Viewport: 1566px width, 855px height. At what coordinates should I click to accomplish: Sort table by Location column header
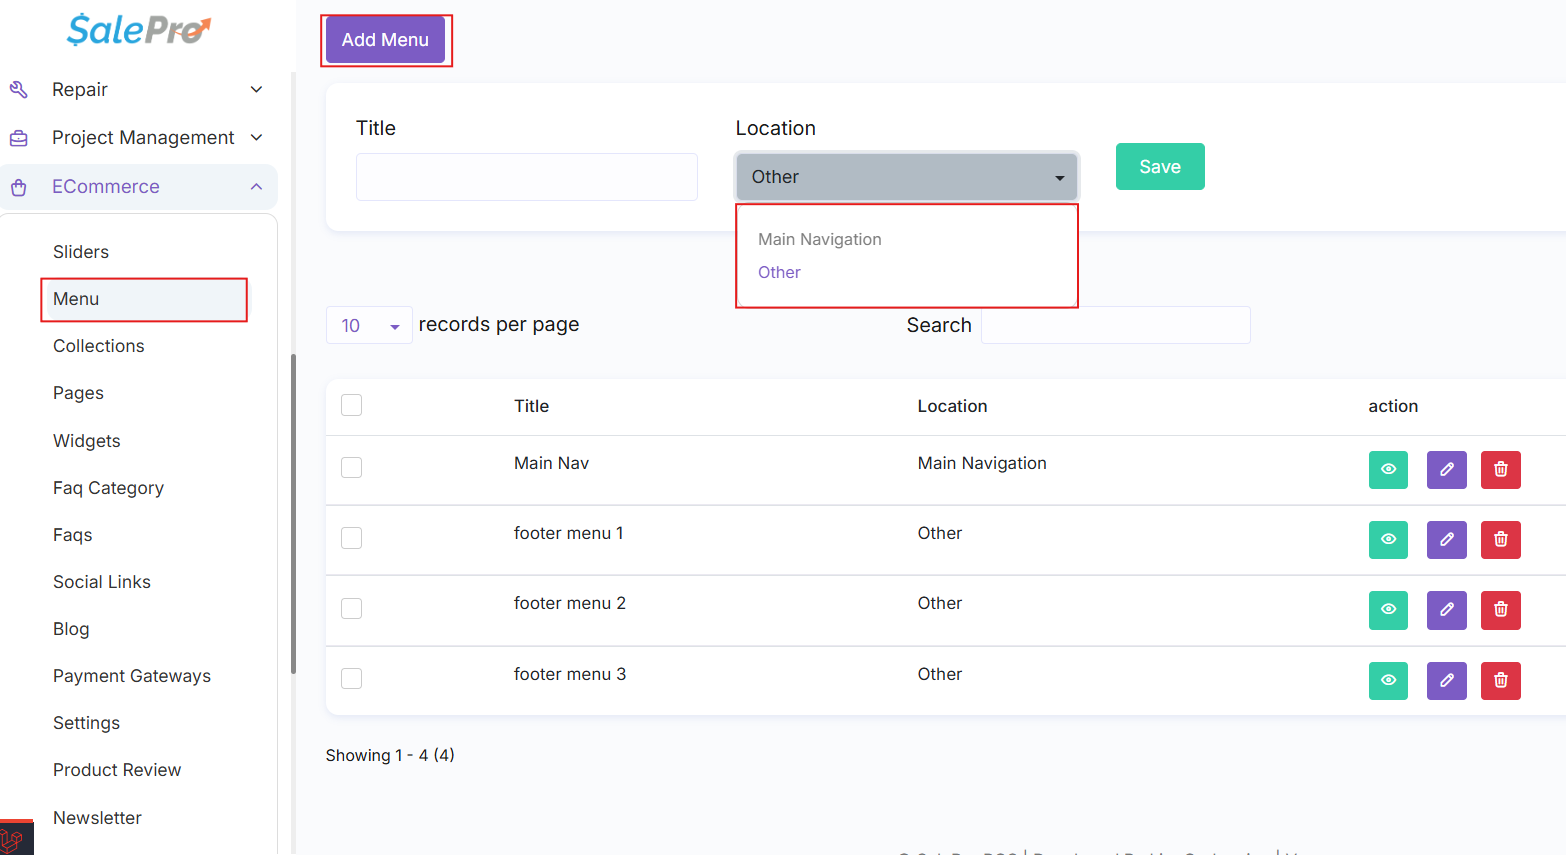952,406
